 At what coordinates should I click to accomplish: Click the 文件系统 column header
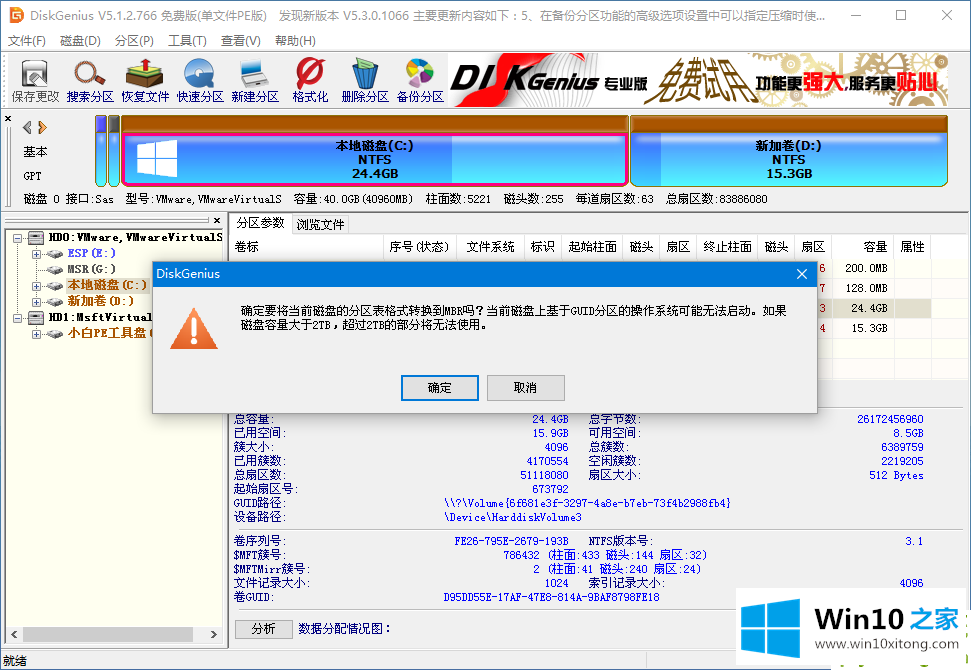[x=490, y=246]
